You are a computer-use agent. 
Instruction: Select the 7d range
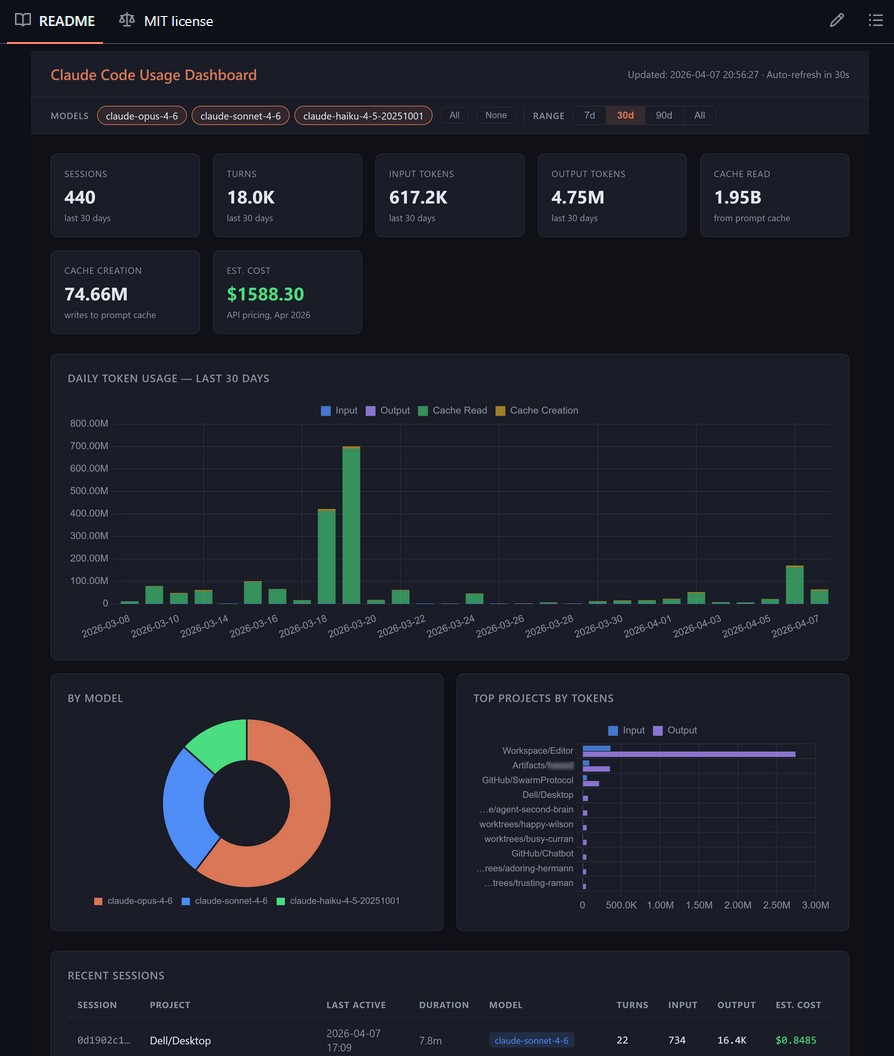point(589,116)
